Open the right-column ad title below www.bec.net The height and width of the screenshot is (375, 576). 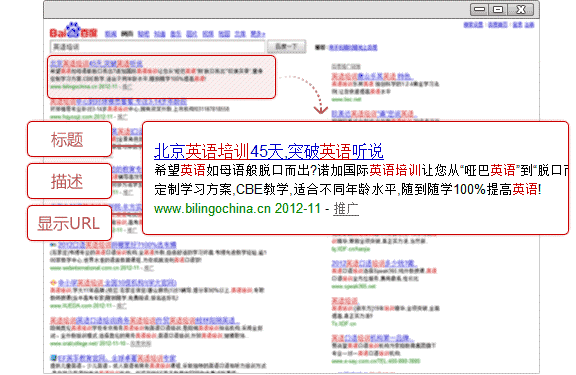(x=374, y=114)
